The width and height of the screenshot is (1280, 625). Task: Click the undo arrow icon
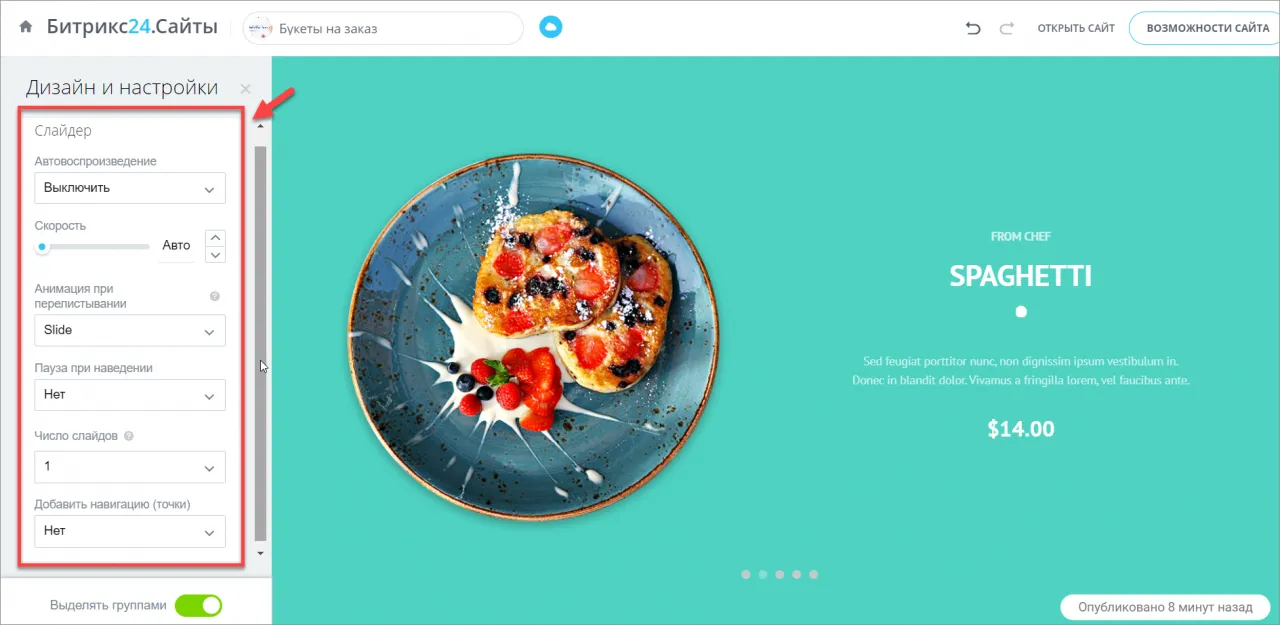[x=973, y=28]
